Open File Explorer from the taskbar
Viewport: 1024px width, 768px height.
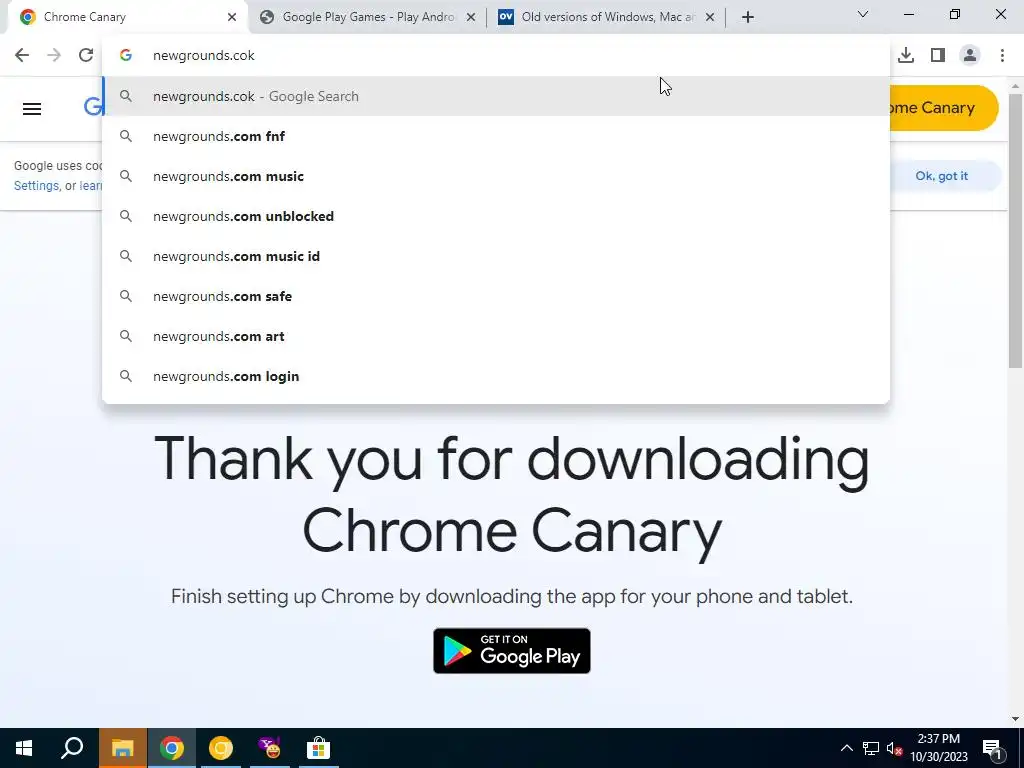point(122,748)
